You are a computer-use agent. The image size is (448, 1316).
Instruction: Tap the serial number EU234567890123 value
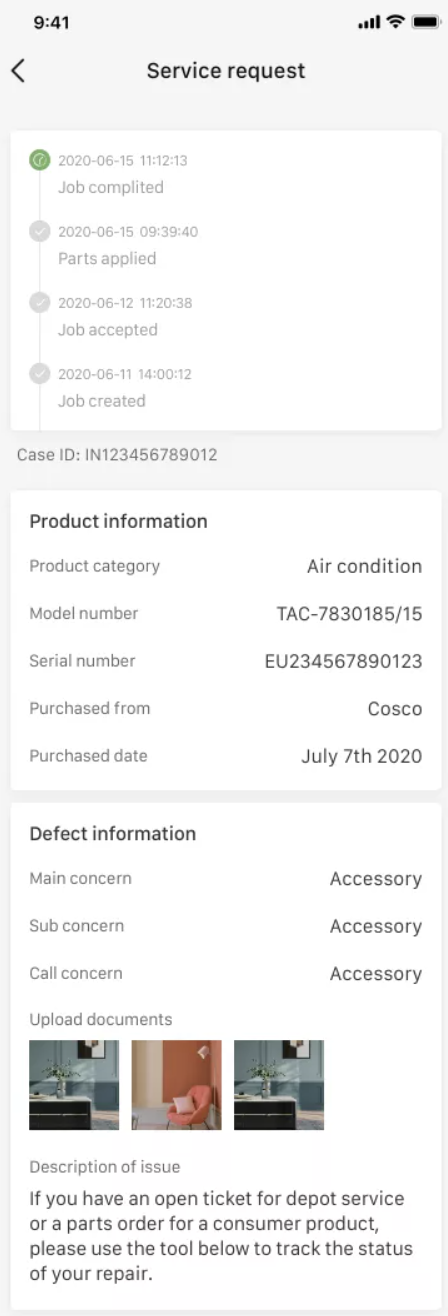[343, 661]
